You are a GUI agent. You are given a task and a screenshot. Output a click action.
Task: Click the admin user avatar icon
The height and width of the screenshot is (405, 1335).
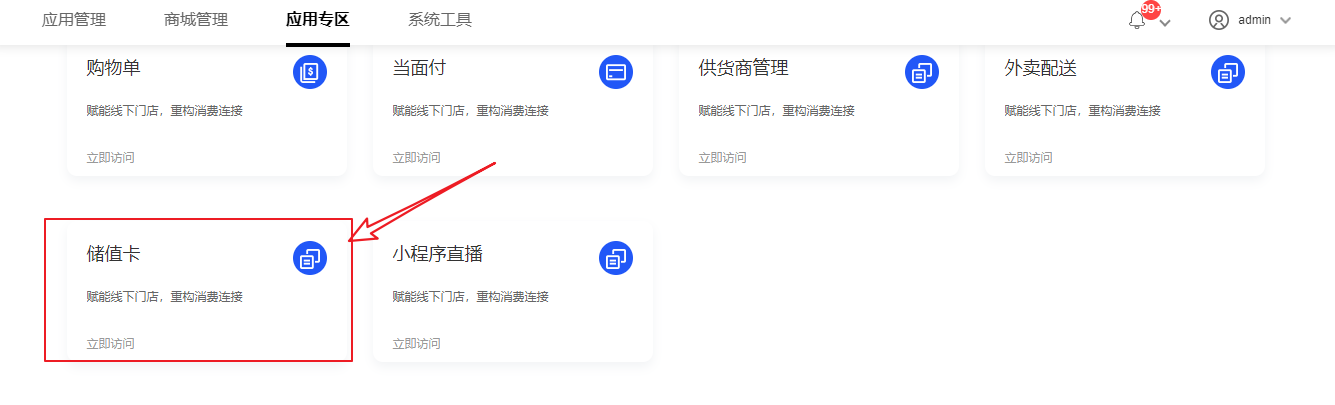tap(1218, 20)
